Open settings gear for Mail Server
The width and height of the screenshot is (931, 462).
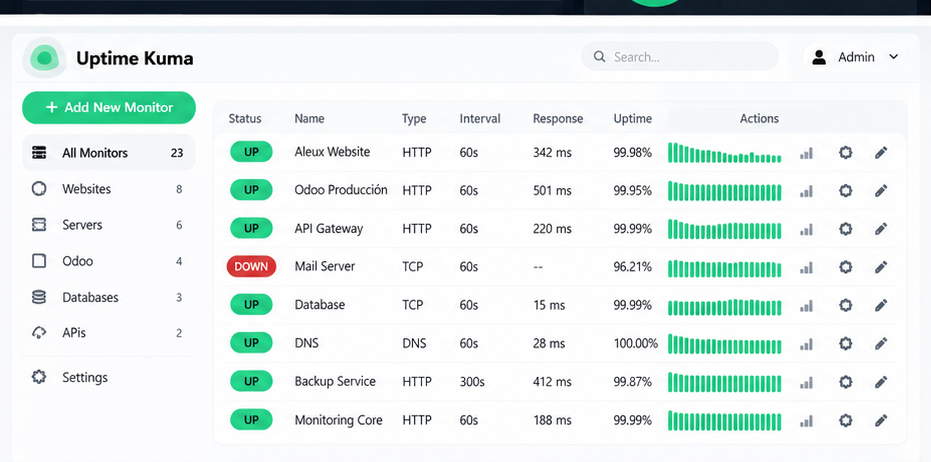pos(846,267)
